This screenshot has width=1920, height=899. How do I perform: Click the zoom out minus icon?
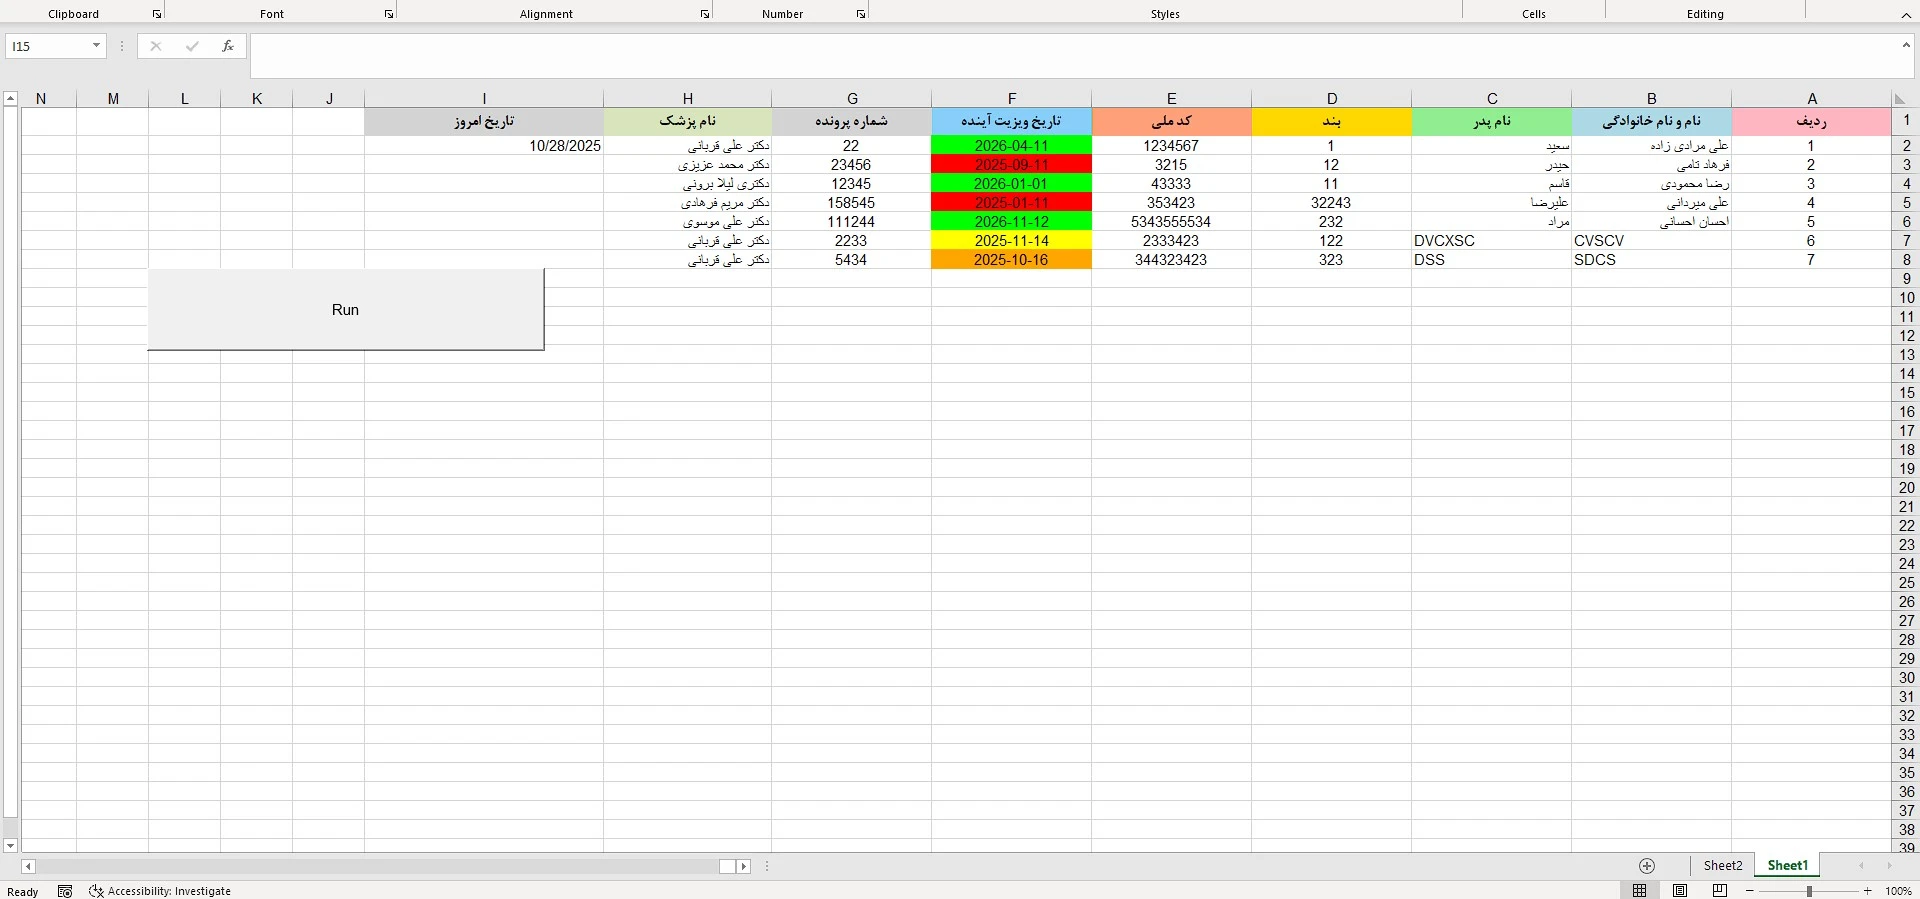pos(1749,891)
